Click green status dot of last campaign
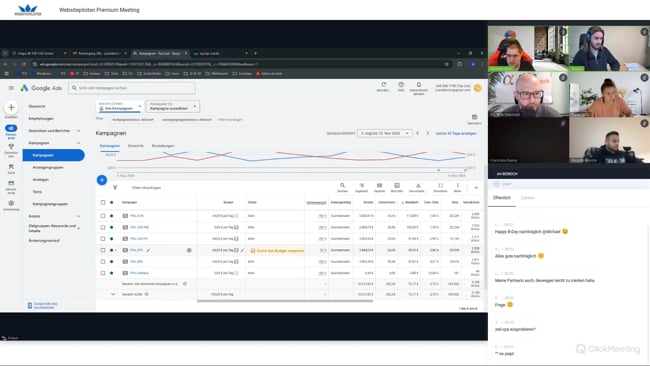This screenshot has width=650, height=366. 112,273
